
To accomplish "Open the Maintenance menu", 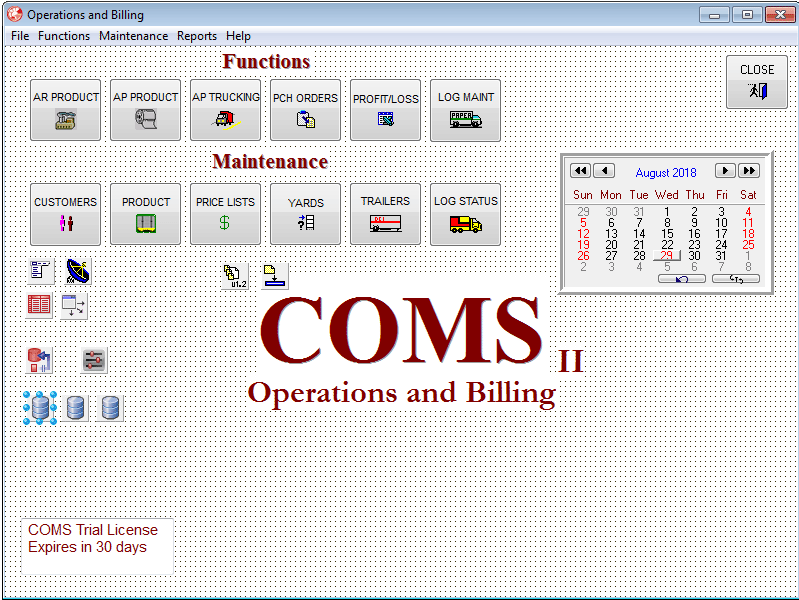I will tap(134, 36).
